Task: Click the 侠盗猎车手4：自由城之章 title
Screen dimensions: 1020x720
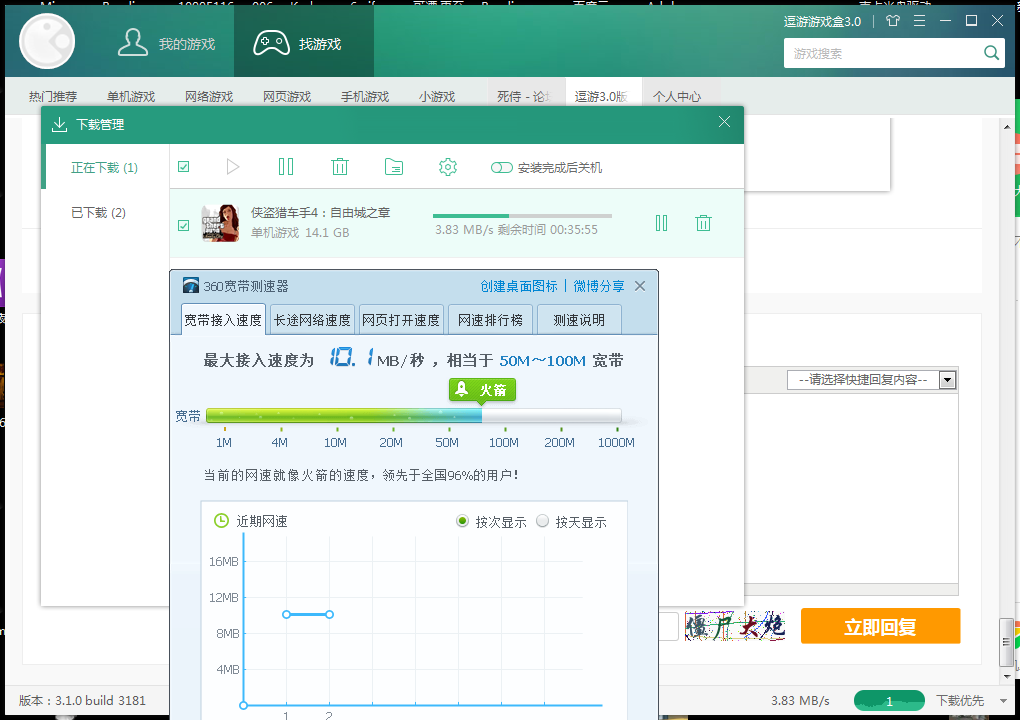Action: click(x=321, y=213)
